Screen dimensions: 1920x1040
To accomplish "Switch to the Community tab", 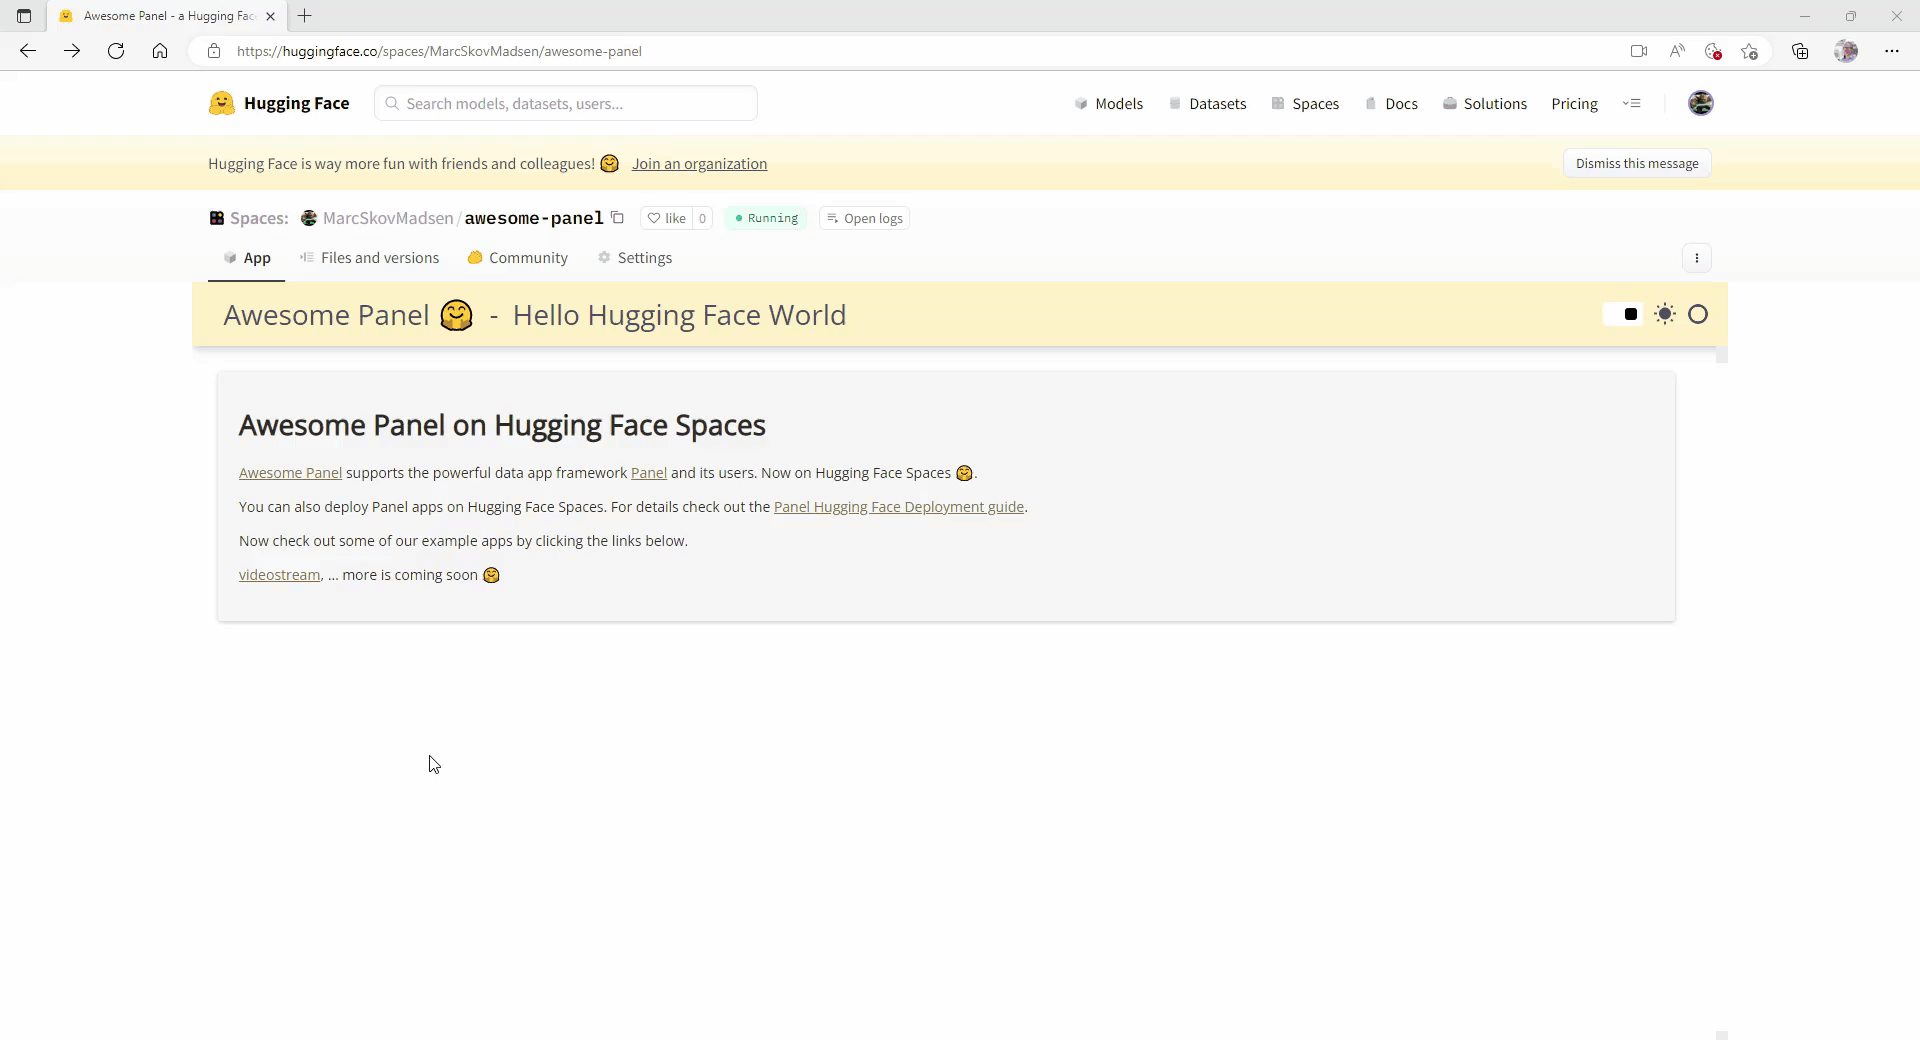I will [517, 258].
